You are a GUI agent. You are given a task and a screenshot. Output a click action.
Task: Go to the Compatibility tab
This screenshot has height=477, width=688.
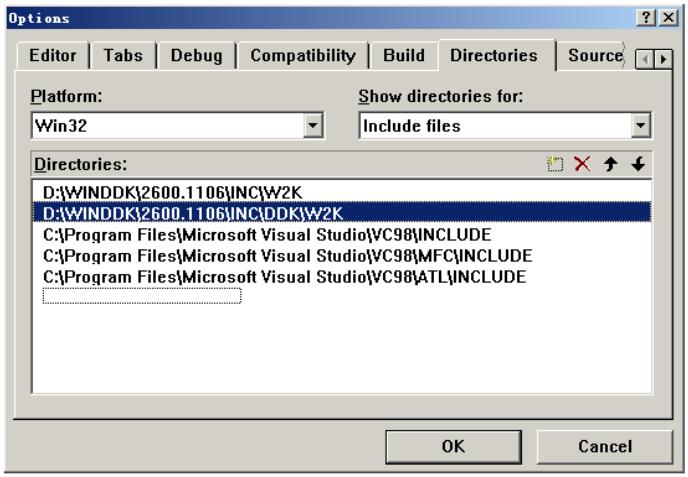pyautogui.click(x=303, y=56)
